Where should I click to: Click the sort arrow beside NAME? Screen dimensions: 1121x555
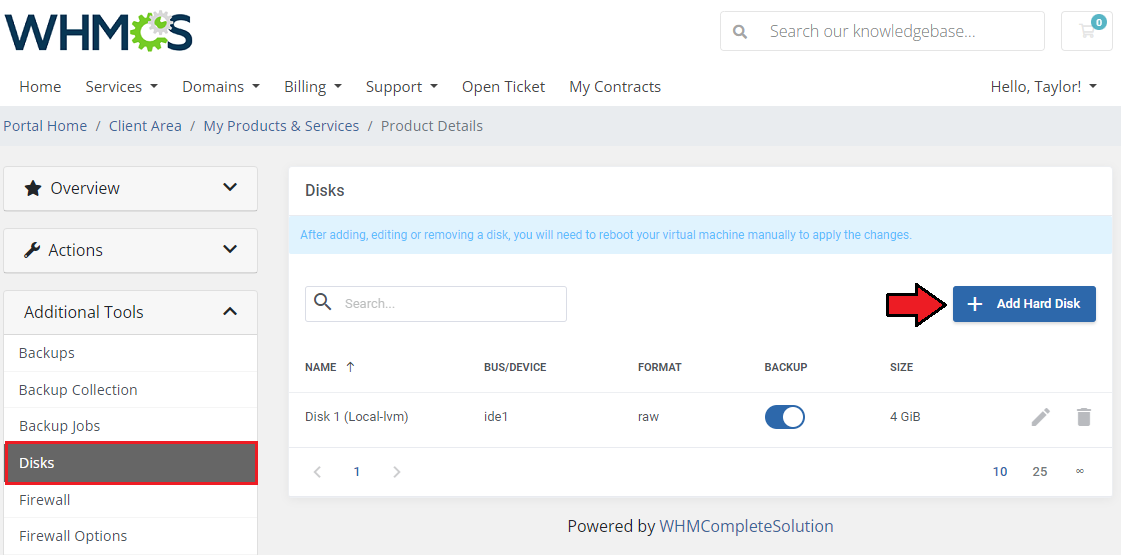350,367
